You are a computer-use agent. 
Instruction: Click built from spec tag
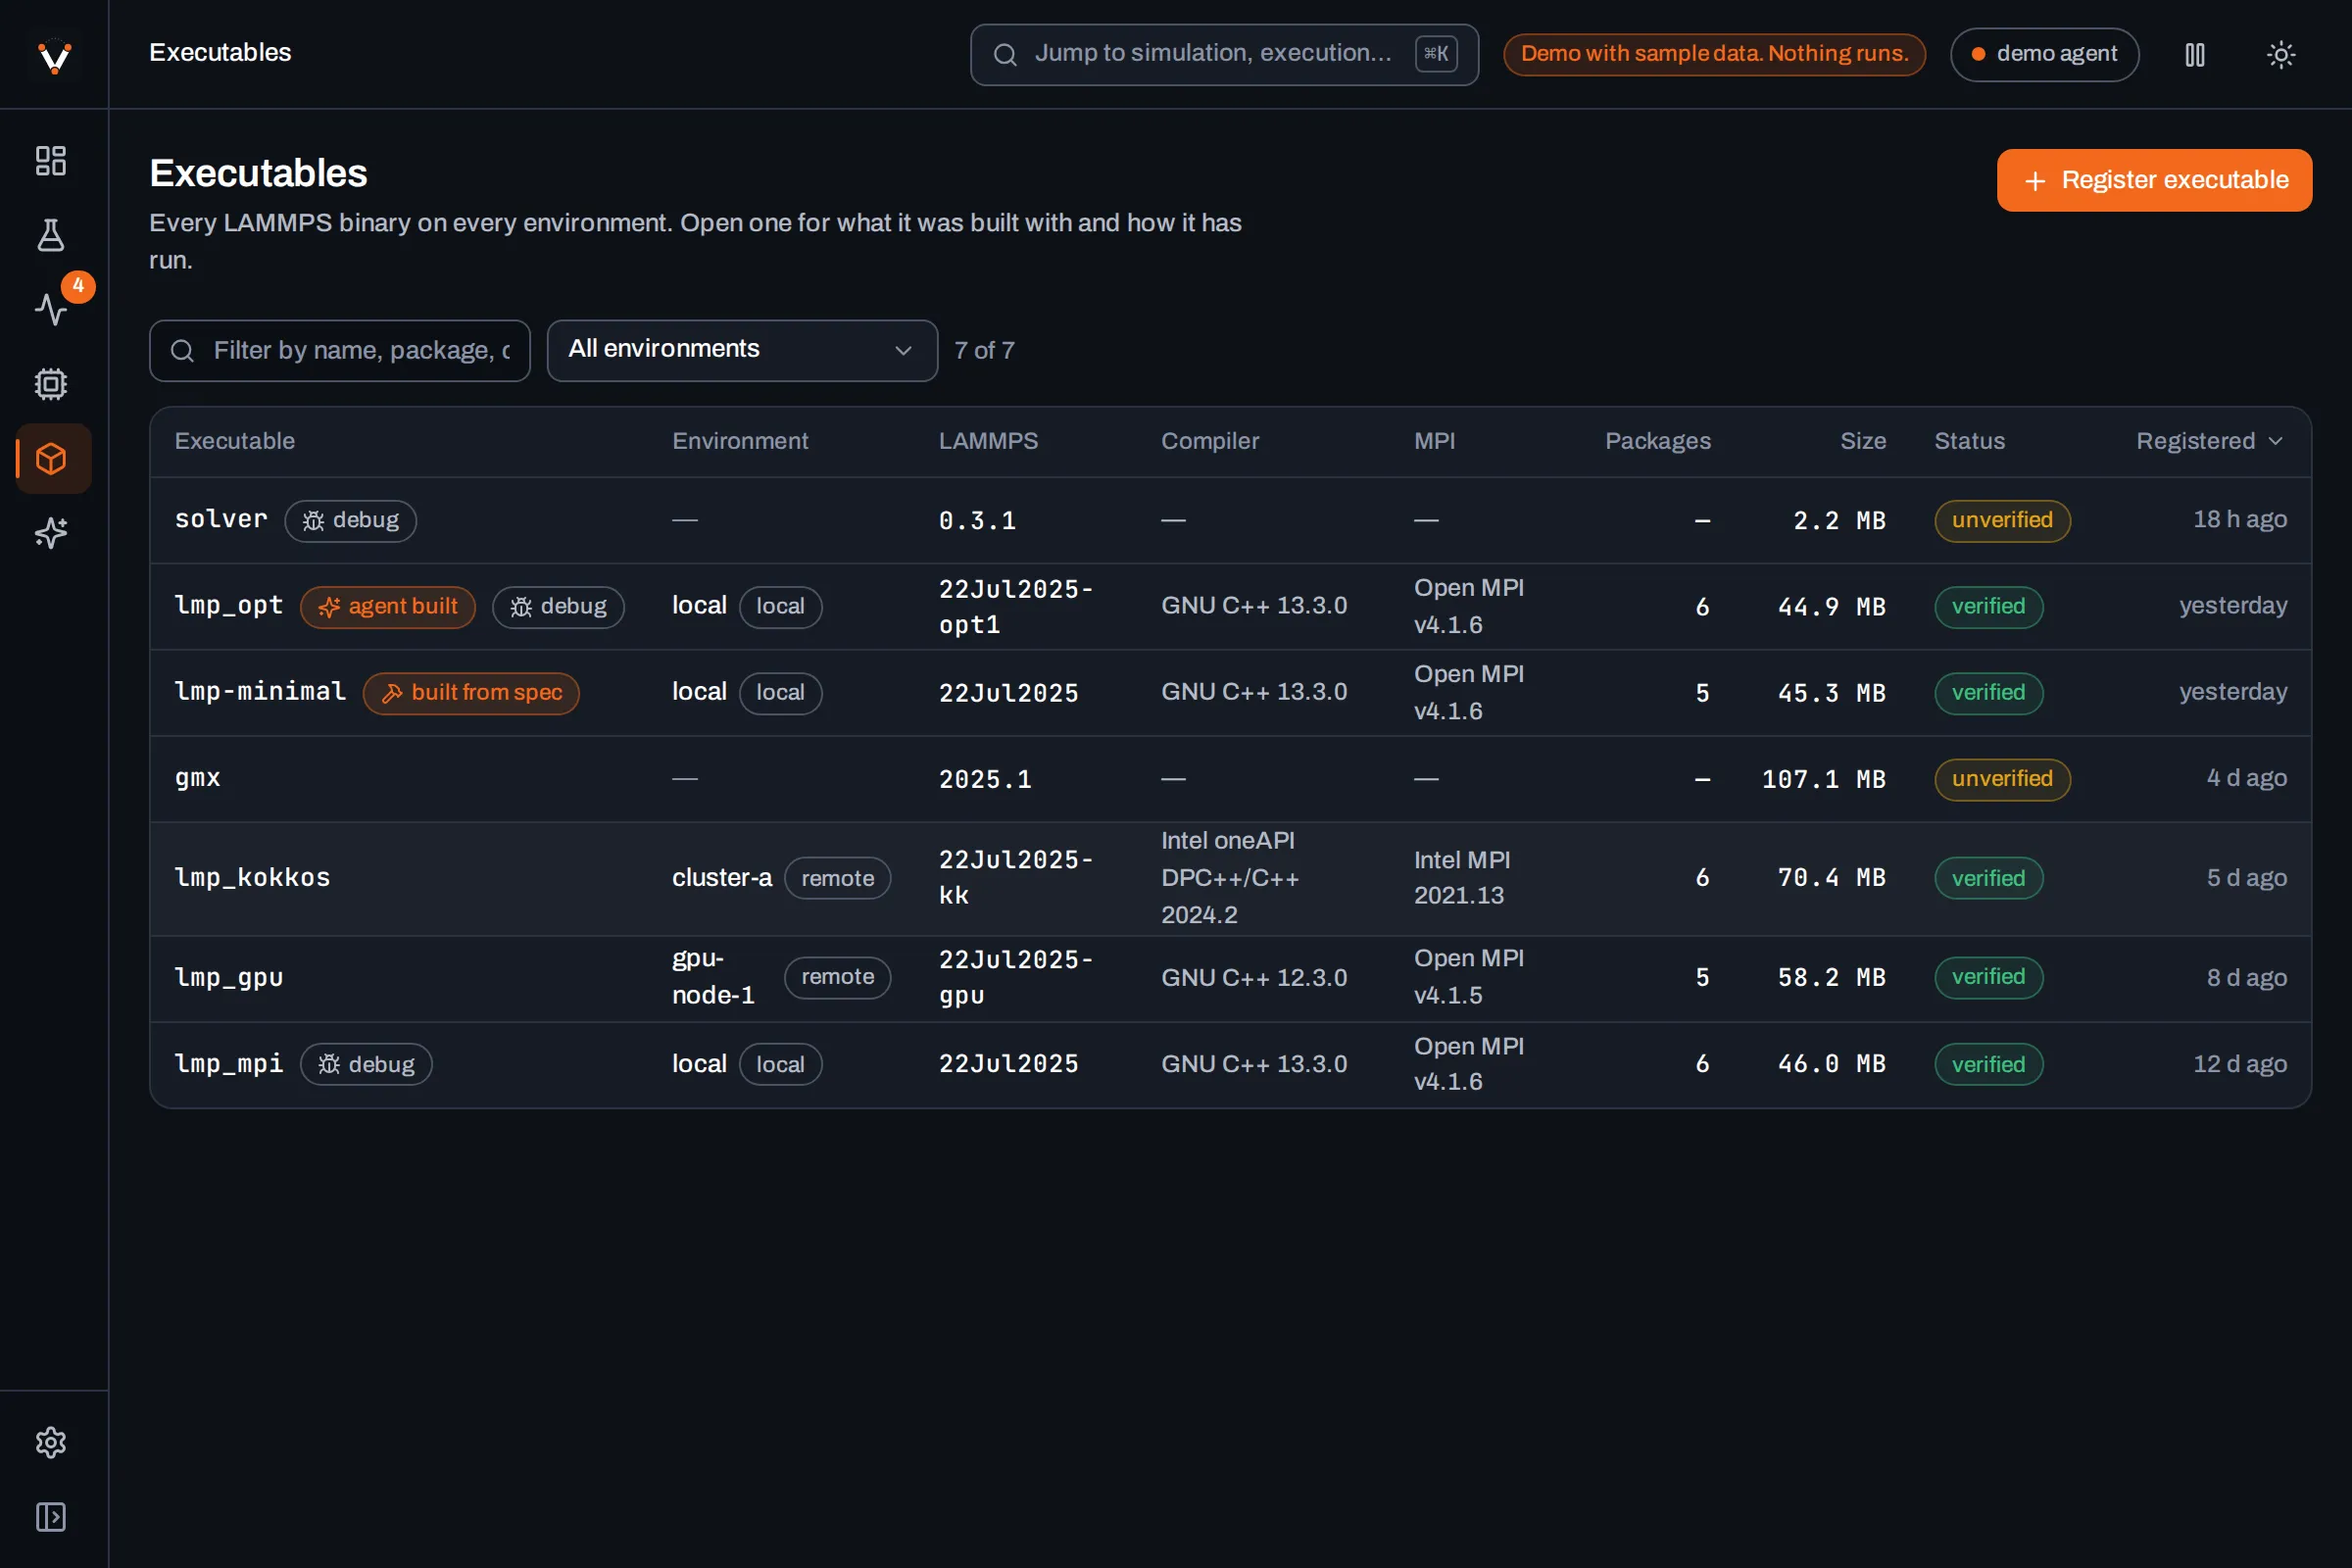click(x=471, y=692)
